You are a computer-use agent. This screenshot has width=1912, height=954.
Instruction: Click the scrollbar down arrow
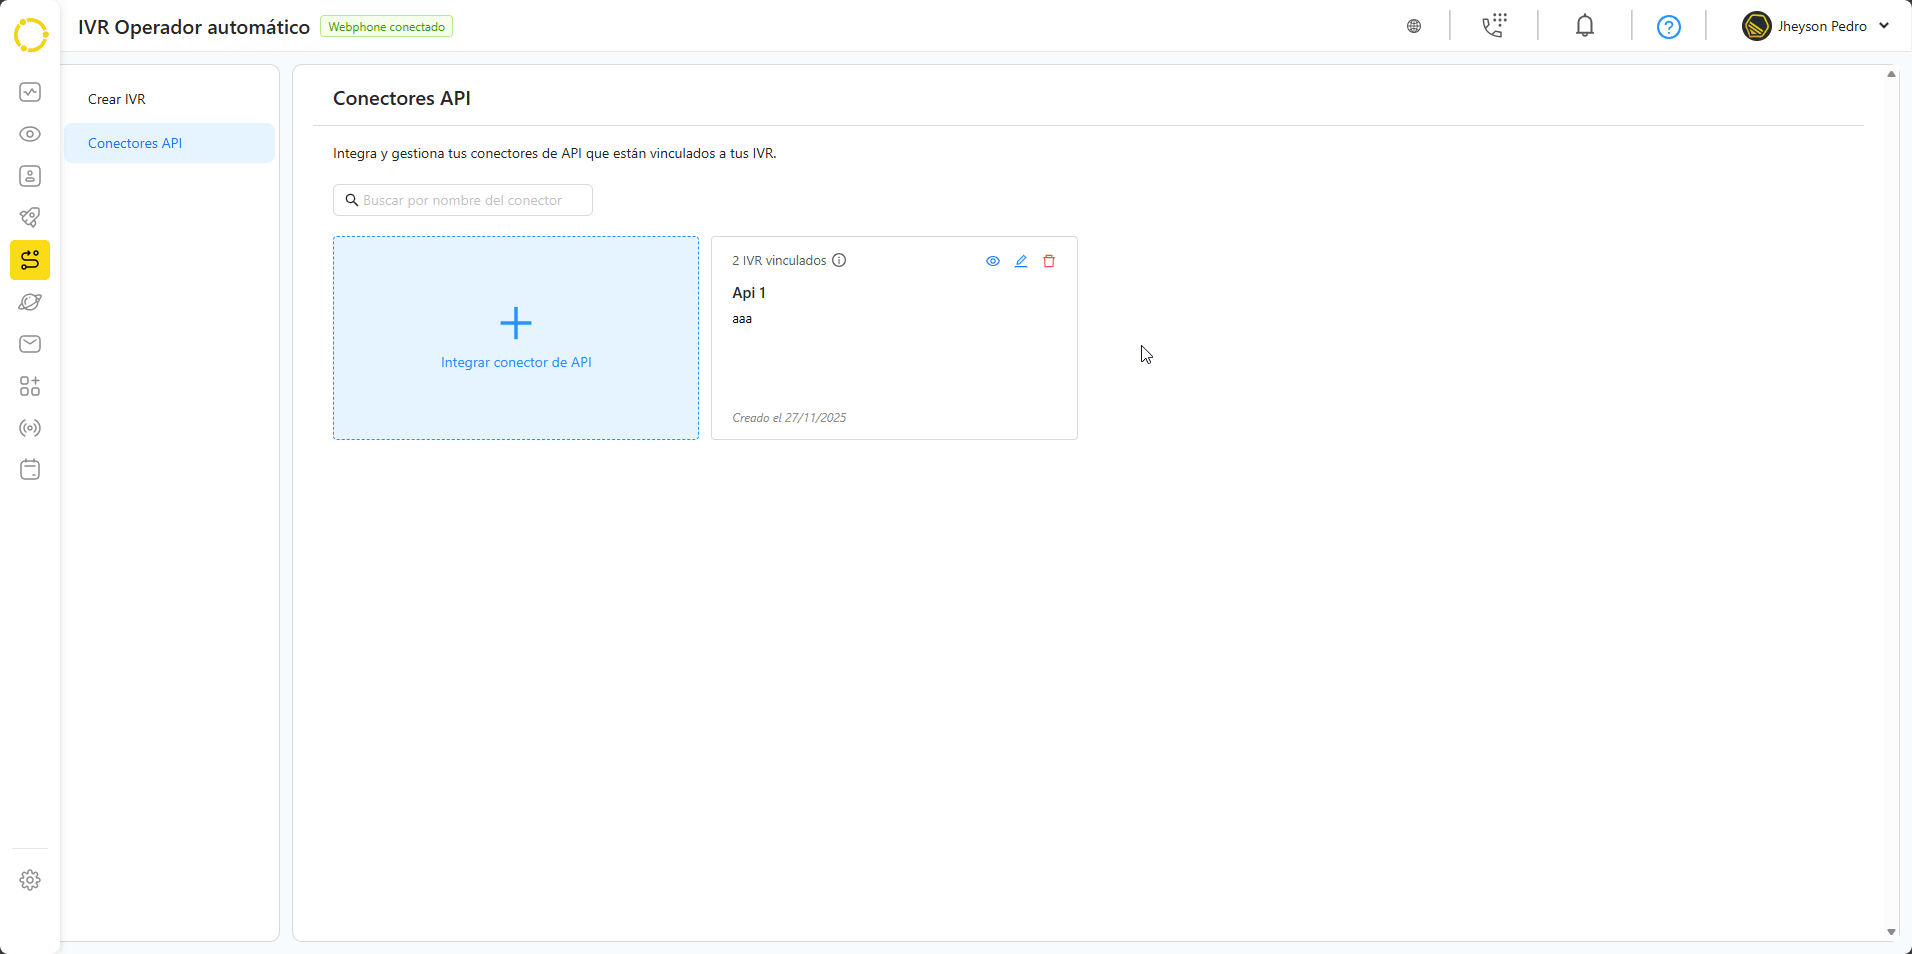pos(1891,932)
